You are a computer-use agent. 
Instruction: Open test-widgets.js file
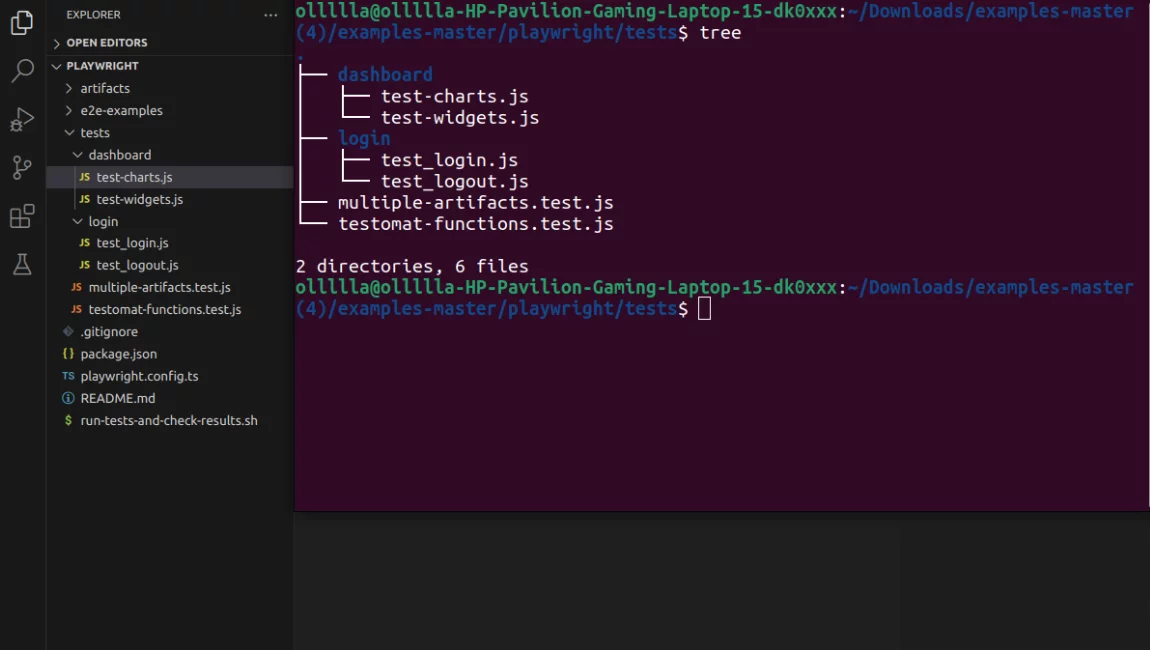pos(139,199)
